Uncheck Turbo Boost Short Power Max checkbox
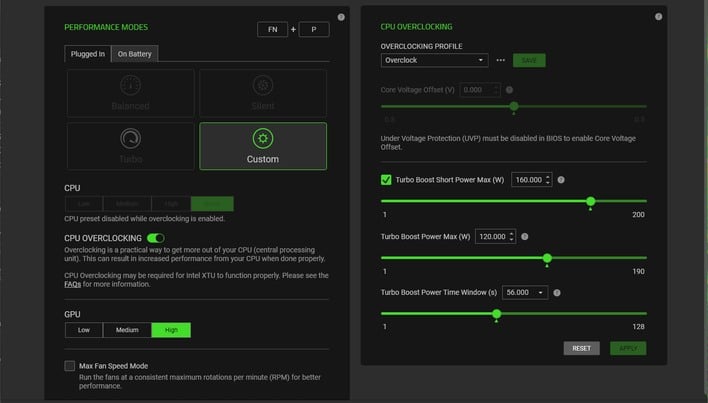 [x=386, y=180]
